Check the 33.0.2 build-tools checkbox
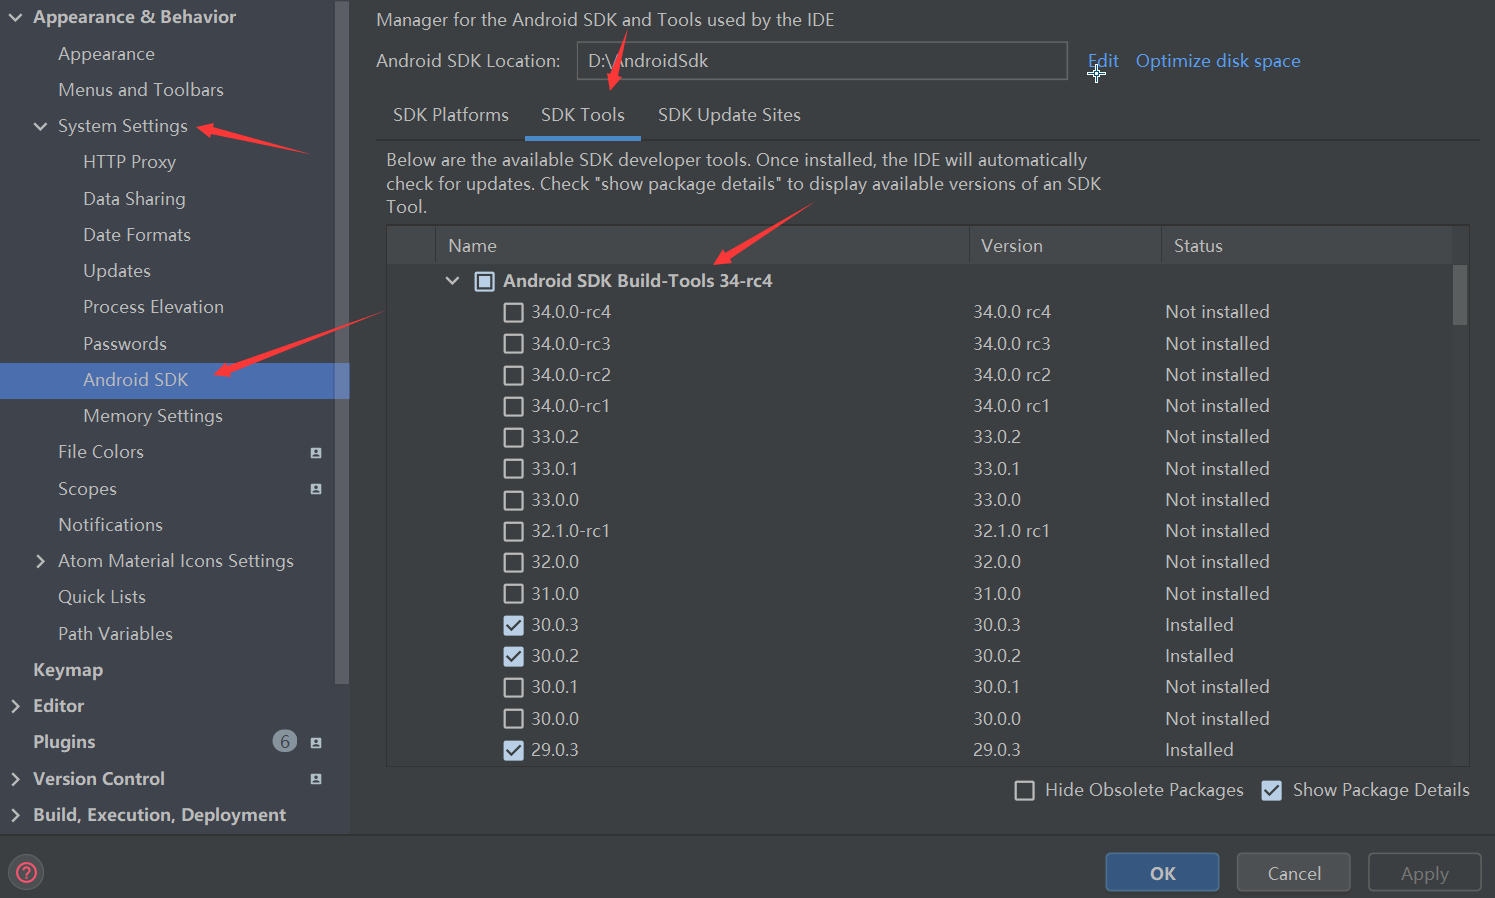 [x=513, y=437]
